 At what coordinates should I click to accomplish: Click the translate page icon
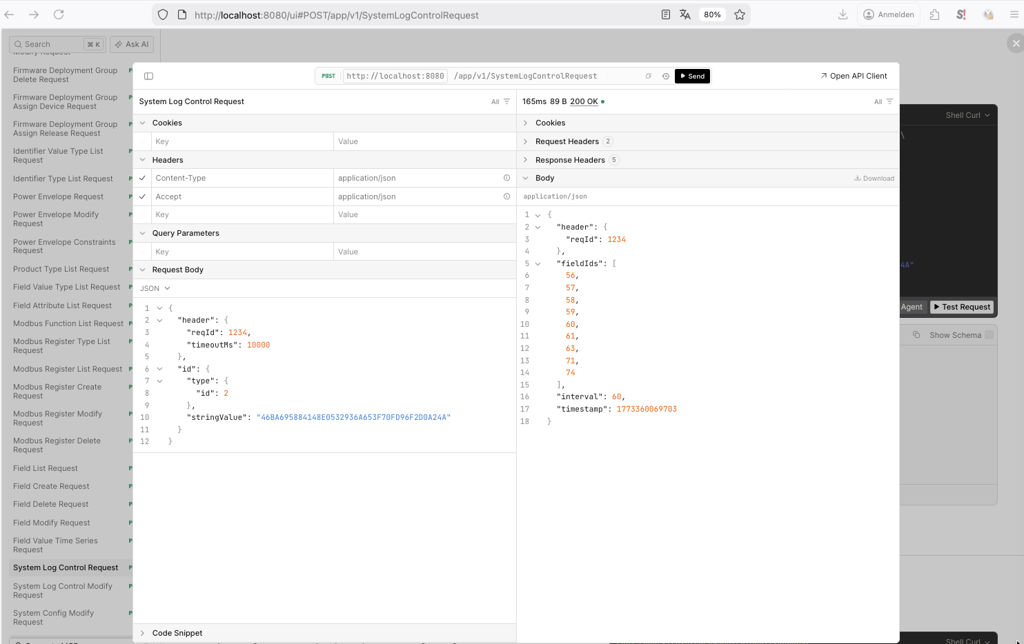(685, 14)
